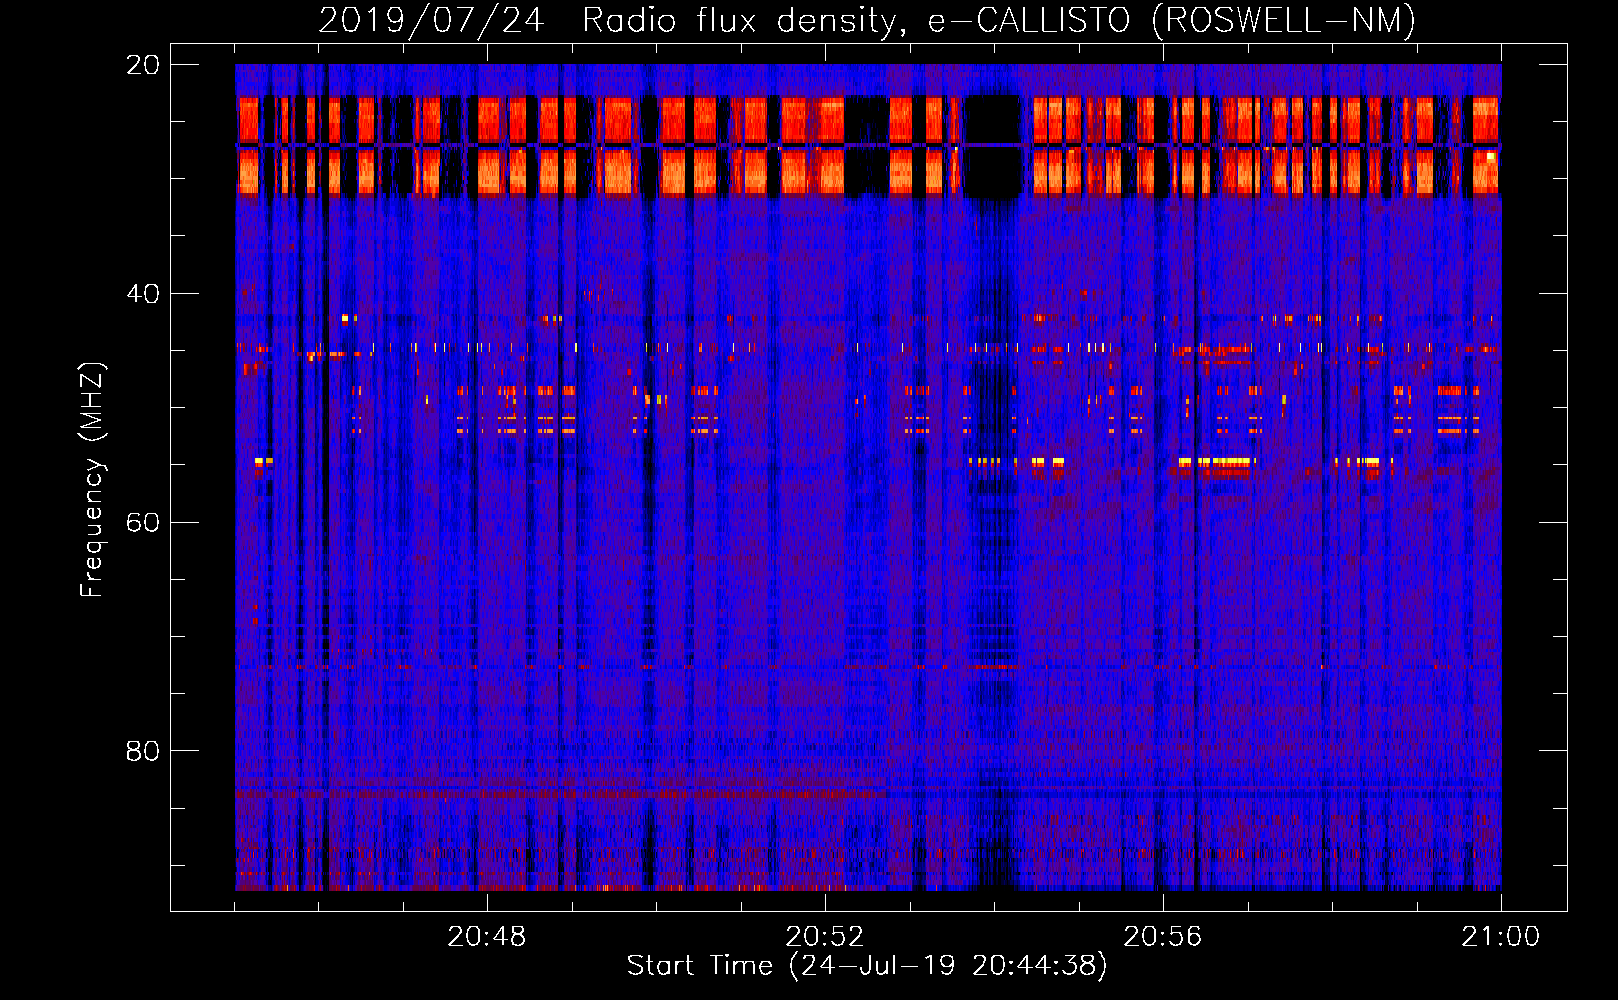
Task: Click the time tick label '21:00'
Action: click(1500, 937)
